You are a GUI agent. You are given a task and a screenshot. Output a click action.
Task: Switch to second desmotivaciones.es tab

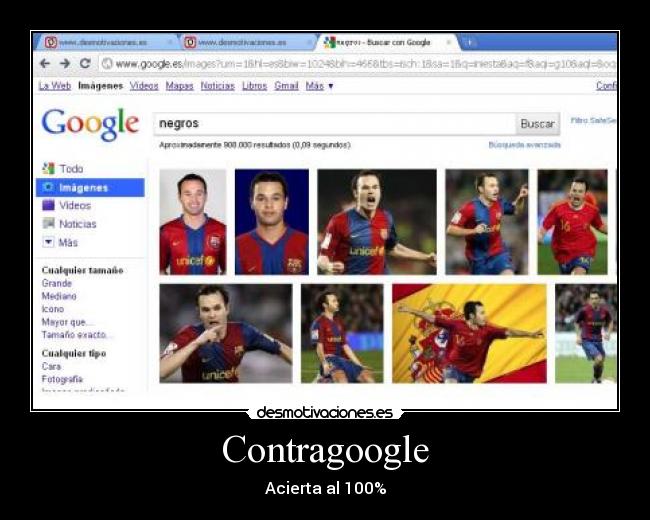coord(248,42)
